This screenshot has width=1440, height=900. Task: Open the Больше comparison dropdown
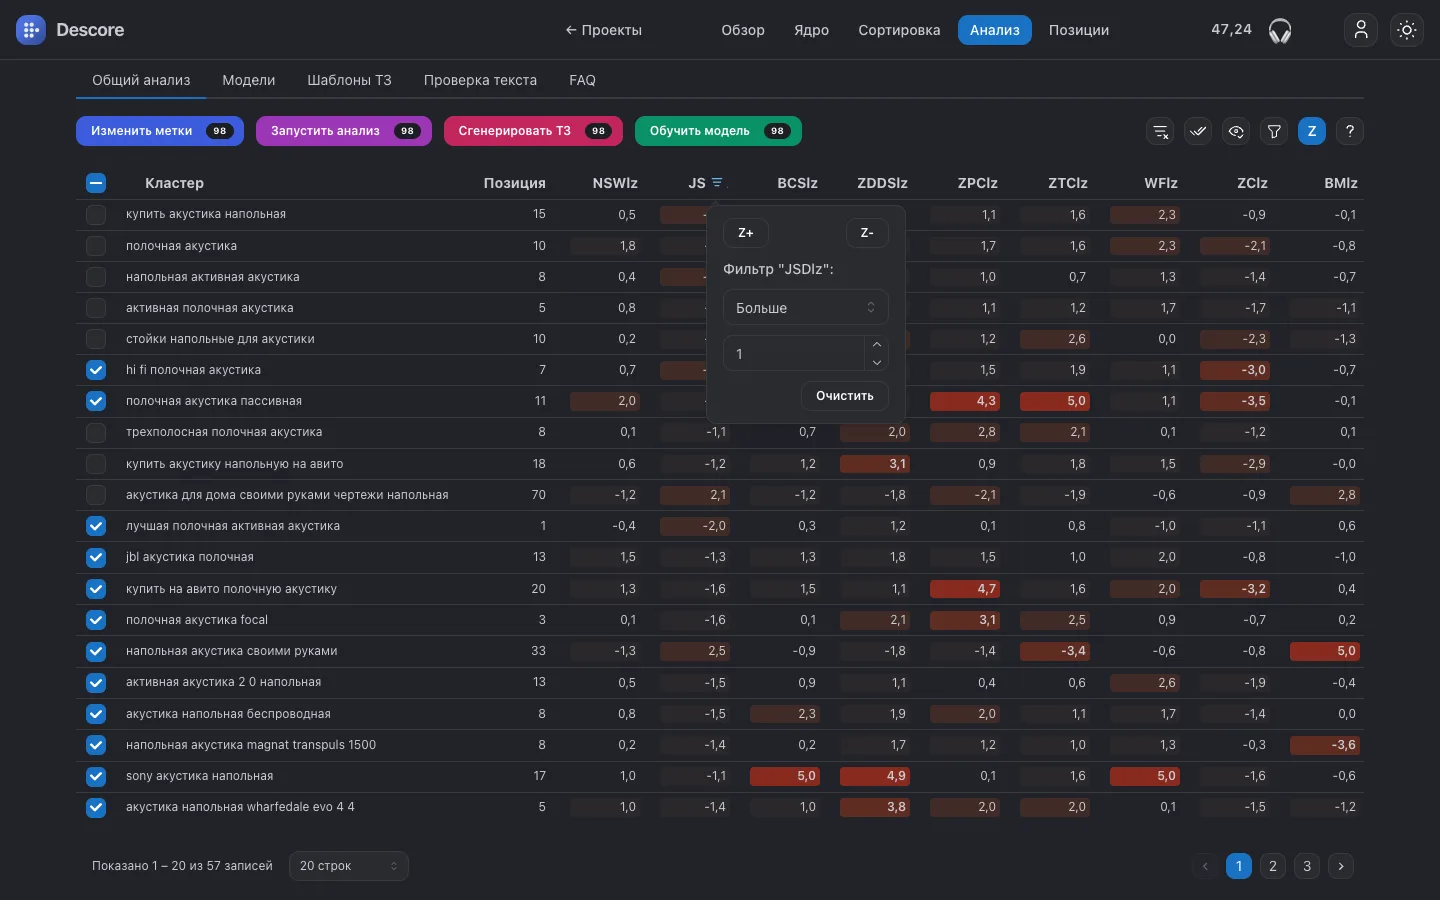(x=806, y=308)
